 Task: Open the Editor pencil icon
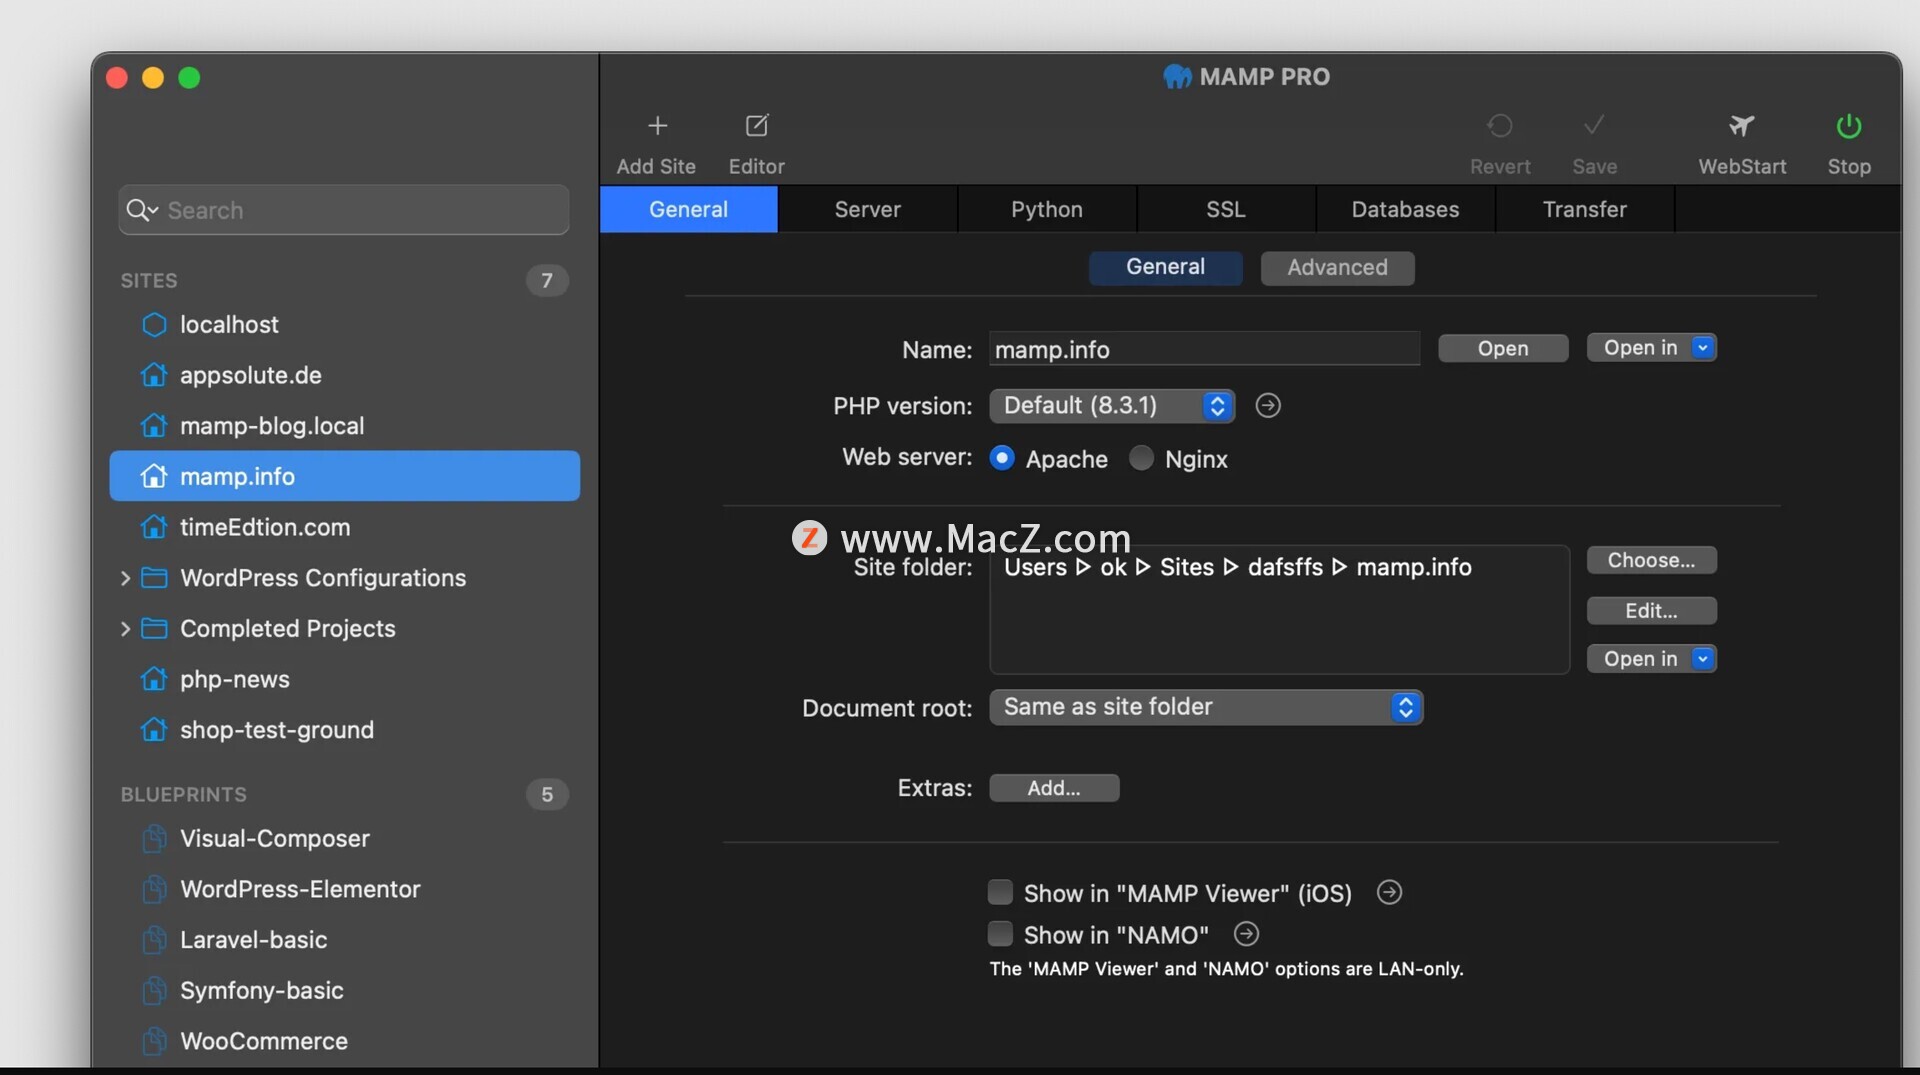click(757, 126)
